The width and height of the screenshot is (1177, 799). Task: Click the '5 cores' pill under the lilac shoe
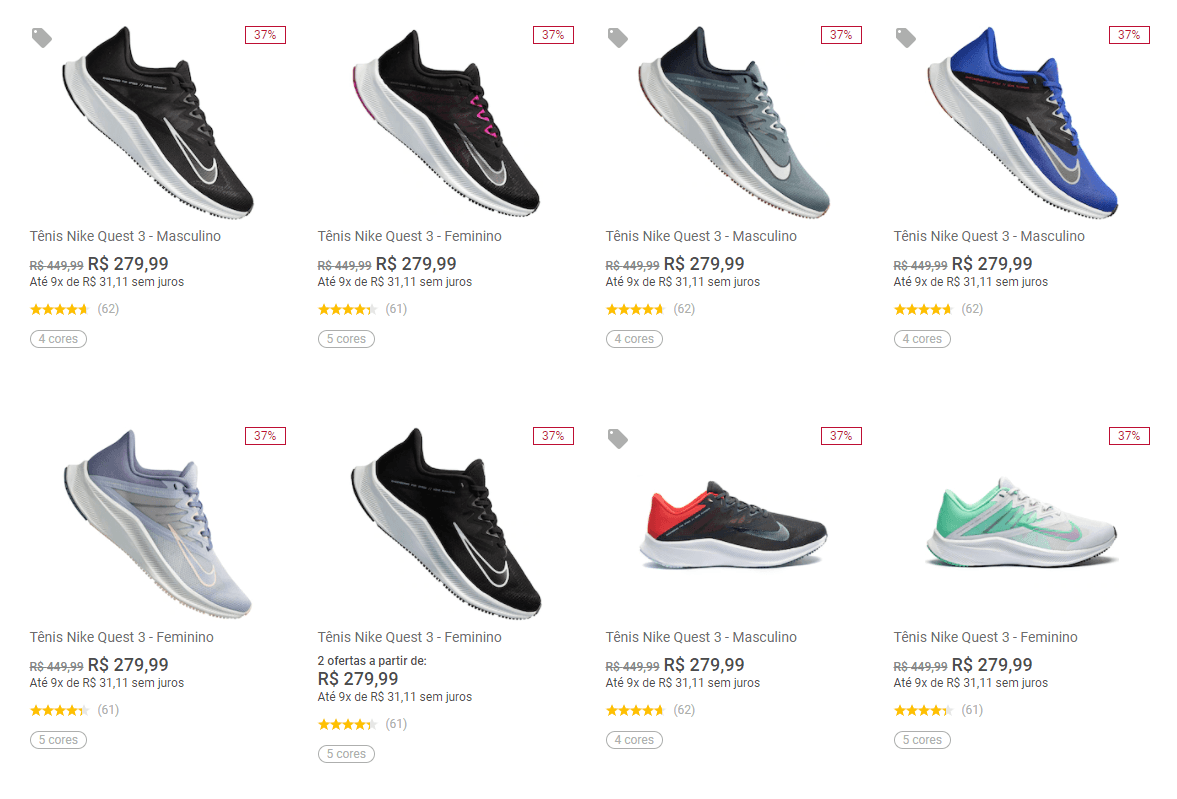click(58, 740)
